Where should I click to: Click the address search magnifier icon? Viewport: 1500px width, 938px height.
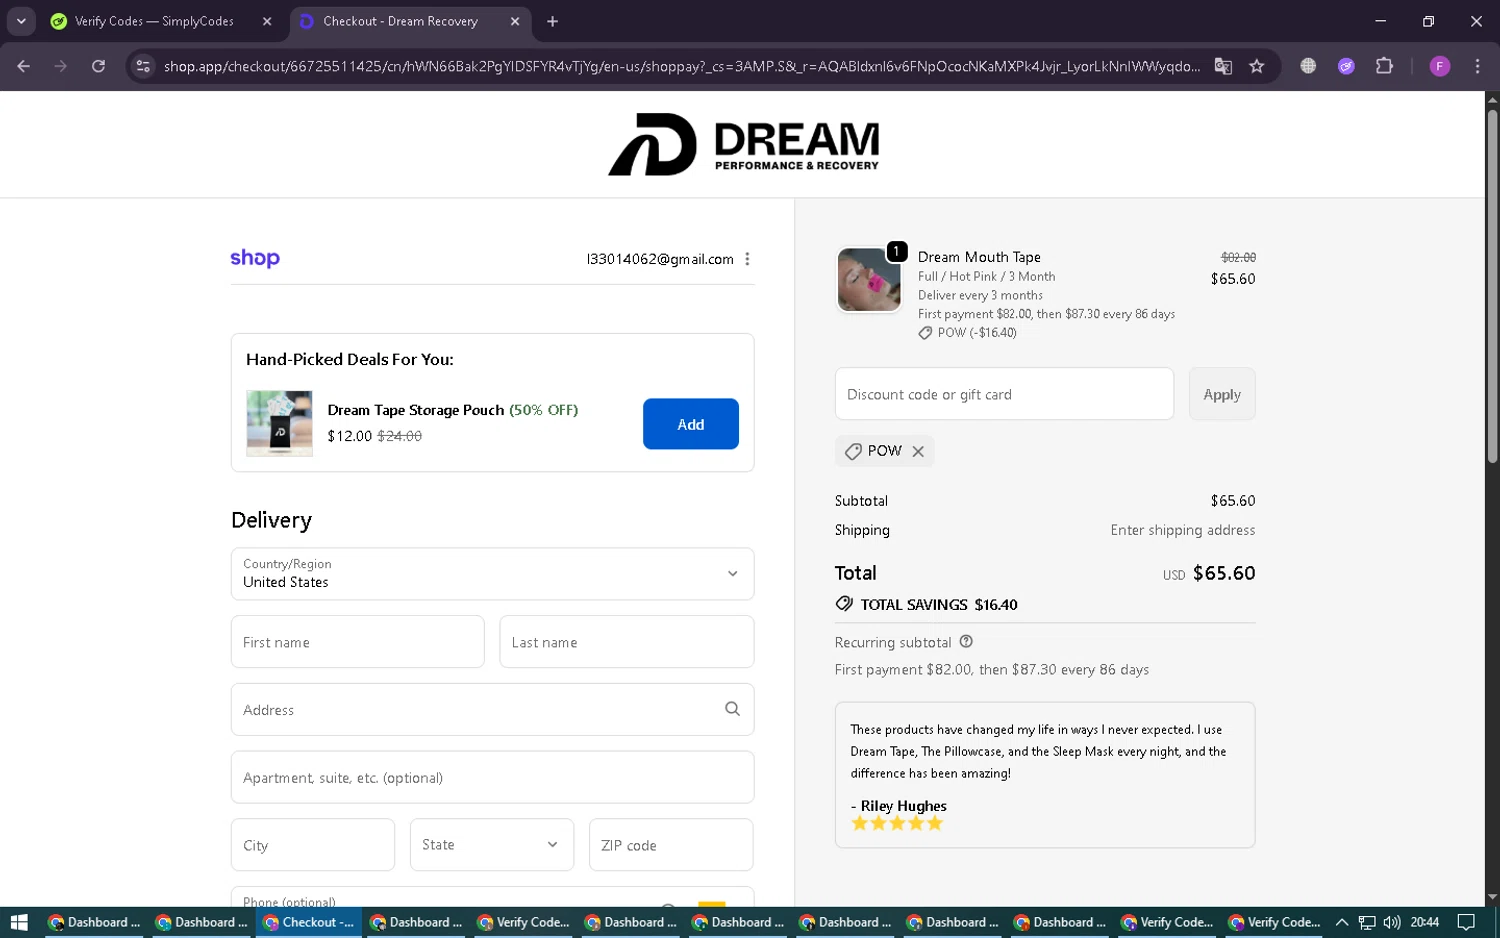(x=732, y=709)
